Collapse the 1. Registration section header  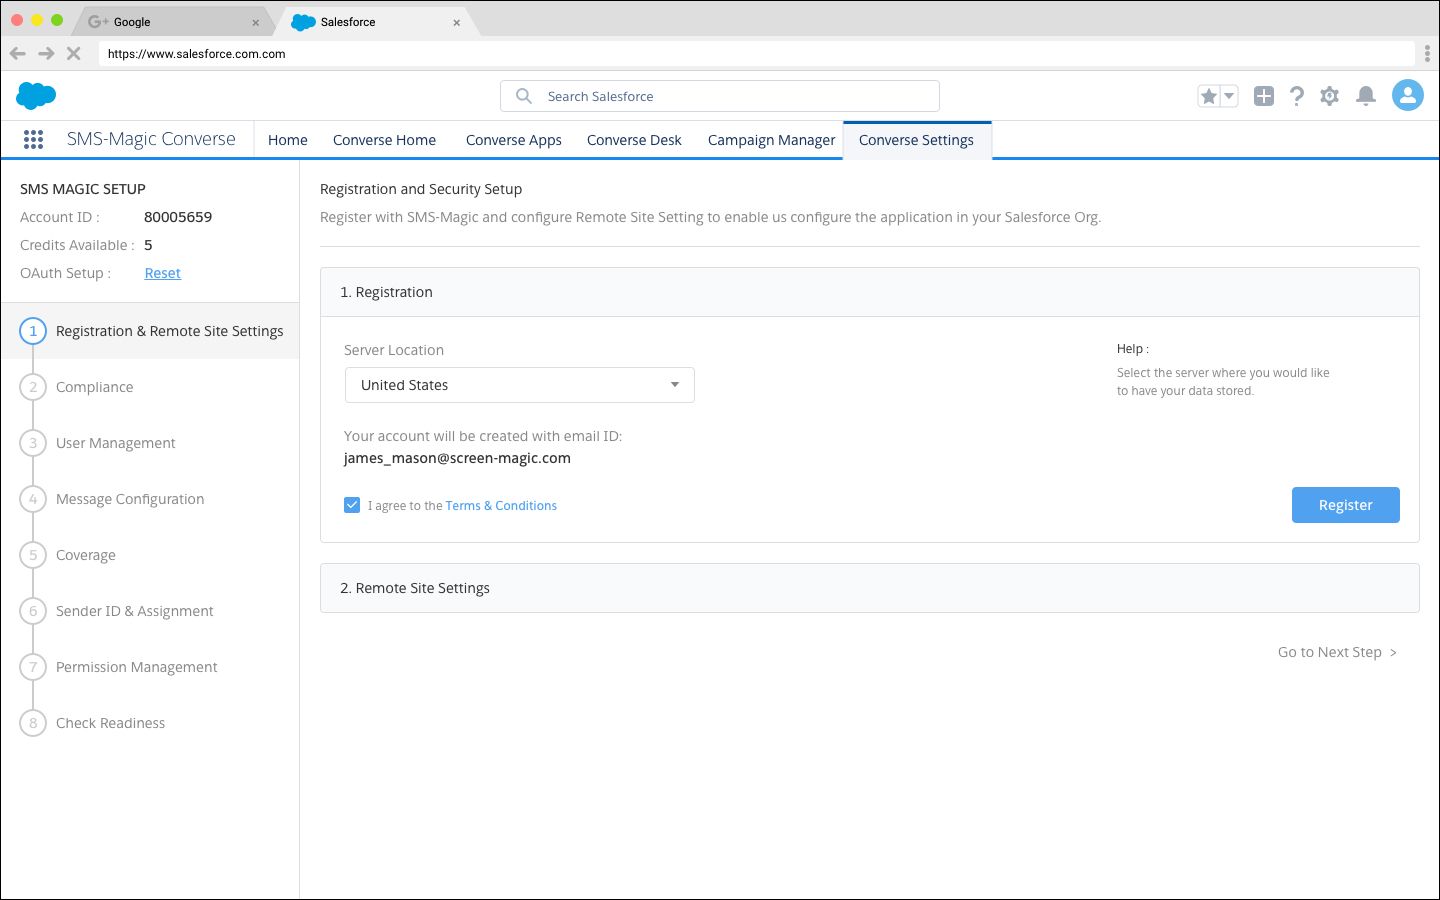pos(870,292)
